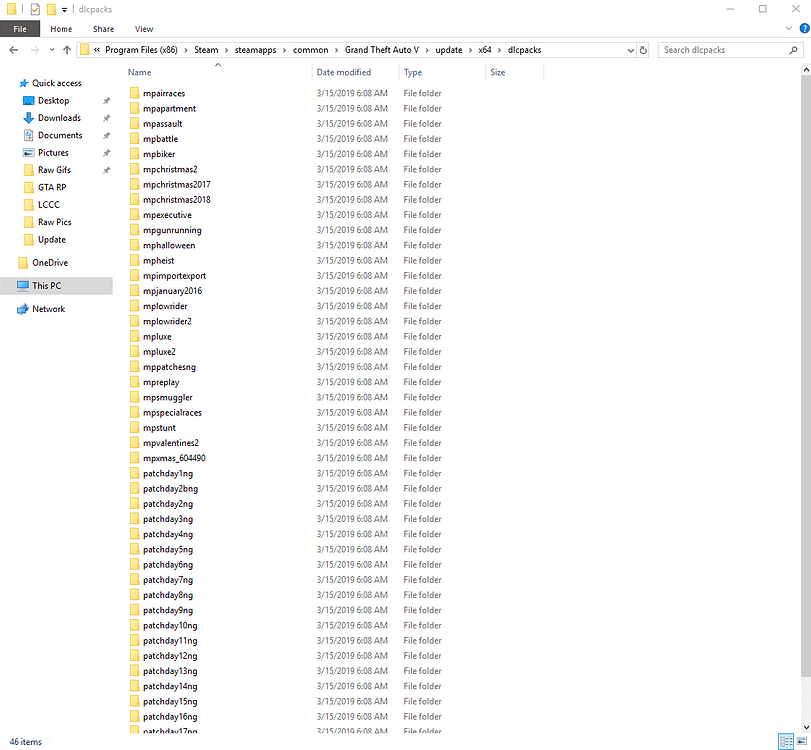The height and width of the screenshot is (750, 811).
Task: Open the File ribbon tab
Action: pos(20,29)
